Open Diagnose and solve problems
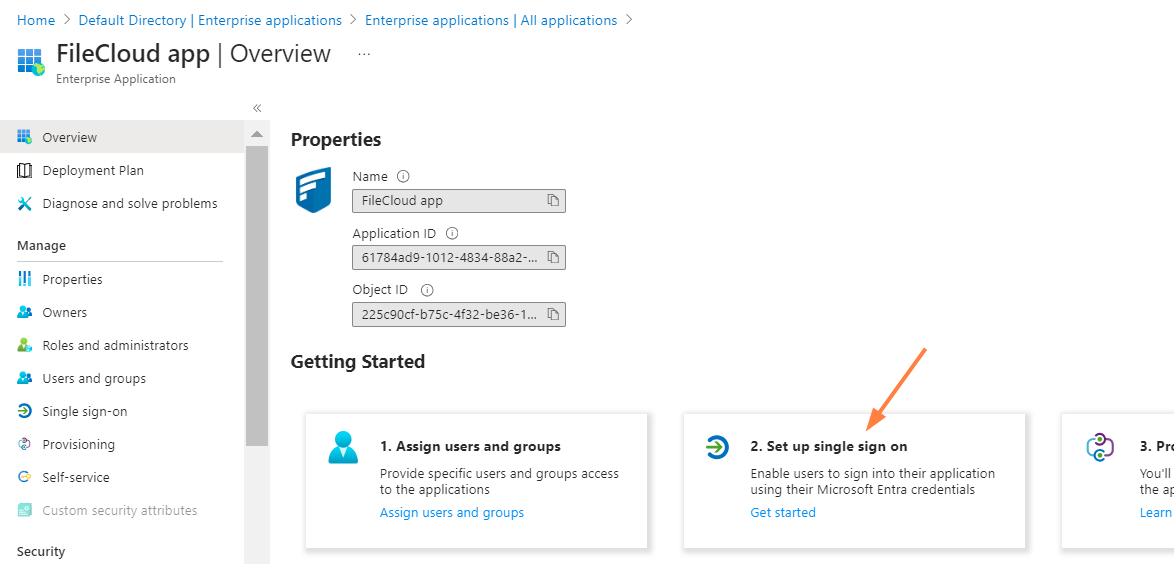Image resolution: width=1174 pixels, height=564 pixels. [129, 203]
